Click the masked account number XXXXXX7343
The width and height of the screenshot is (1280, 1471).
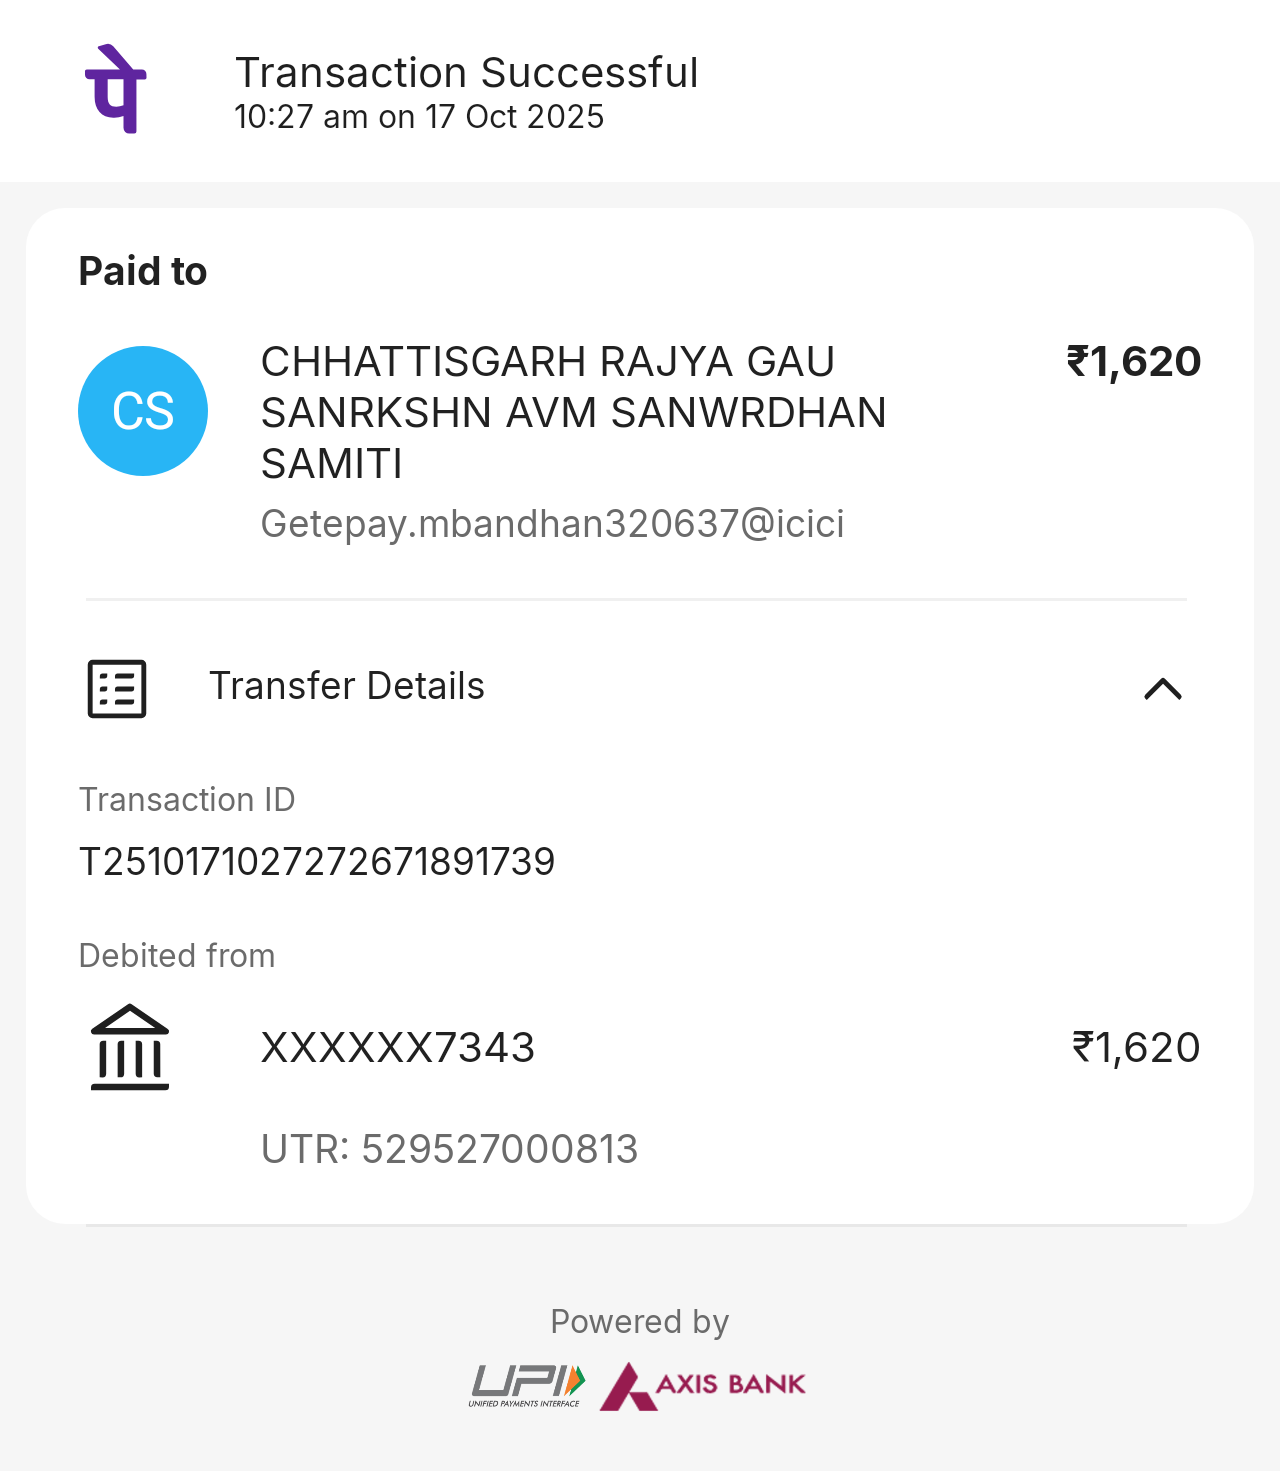(398, 1048)
